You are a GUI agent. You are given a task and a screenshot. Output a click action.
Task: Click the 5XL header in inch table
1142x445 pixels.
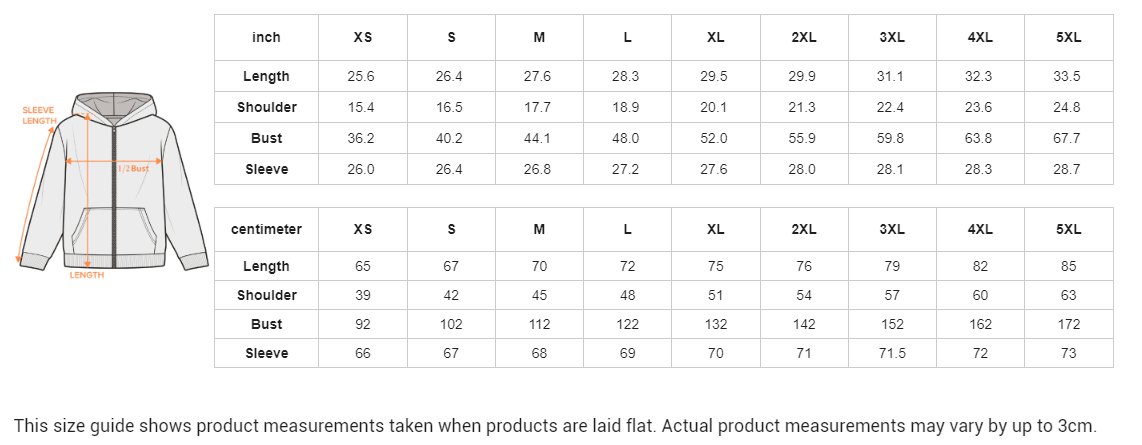tap(1068, 37)
